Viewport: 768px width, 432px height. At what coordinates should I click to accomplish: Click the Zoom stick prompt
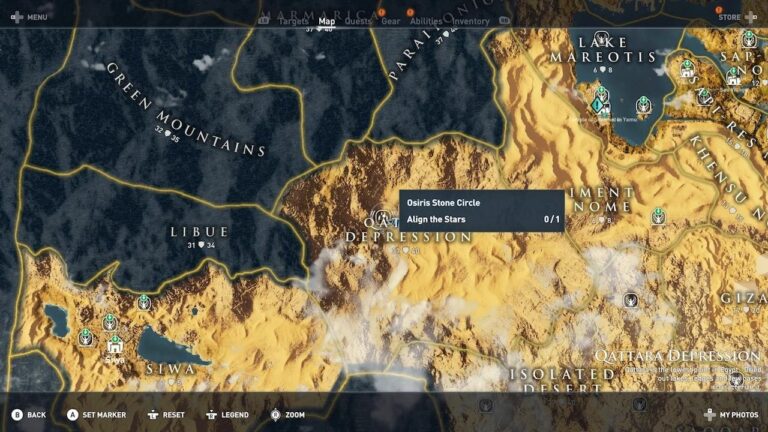coord(288,415)
